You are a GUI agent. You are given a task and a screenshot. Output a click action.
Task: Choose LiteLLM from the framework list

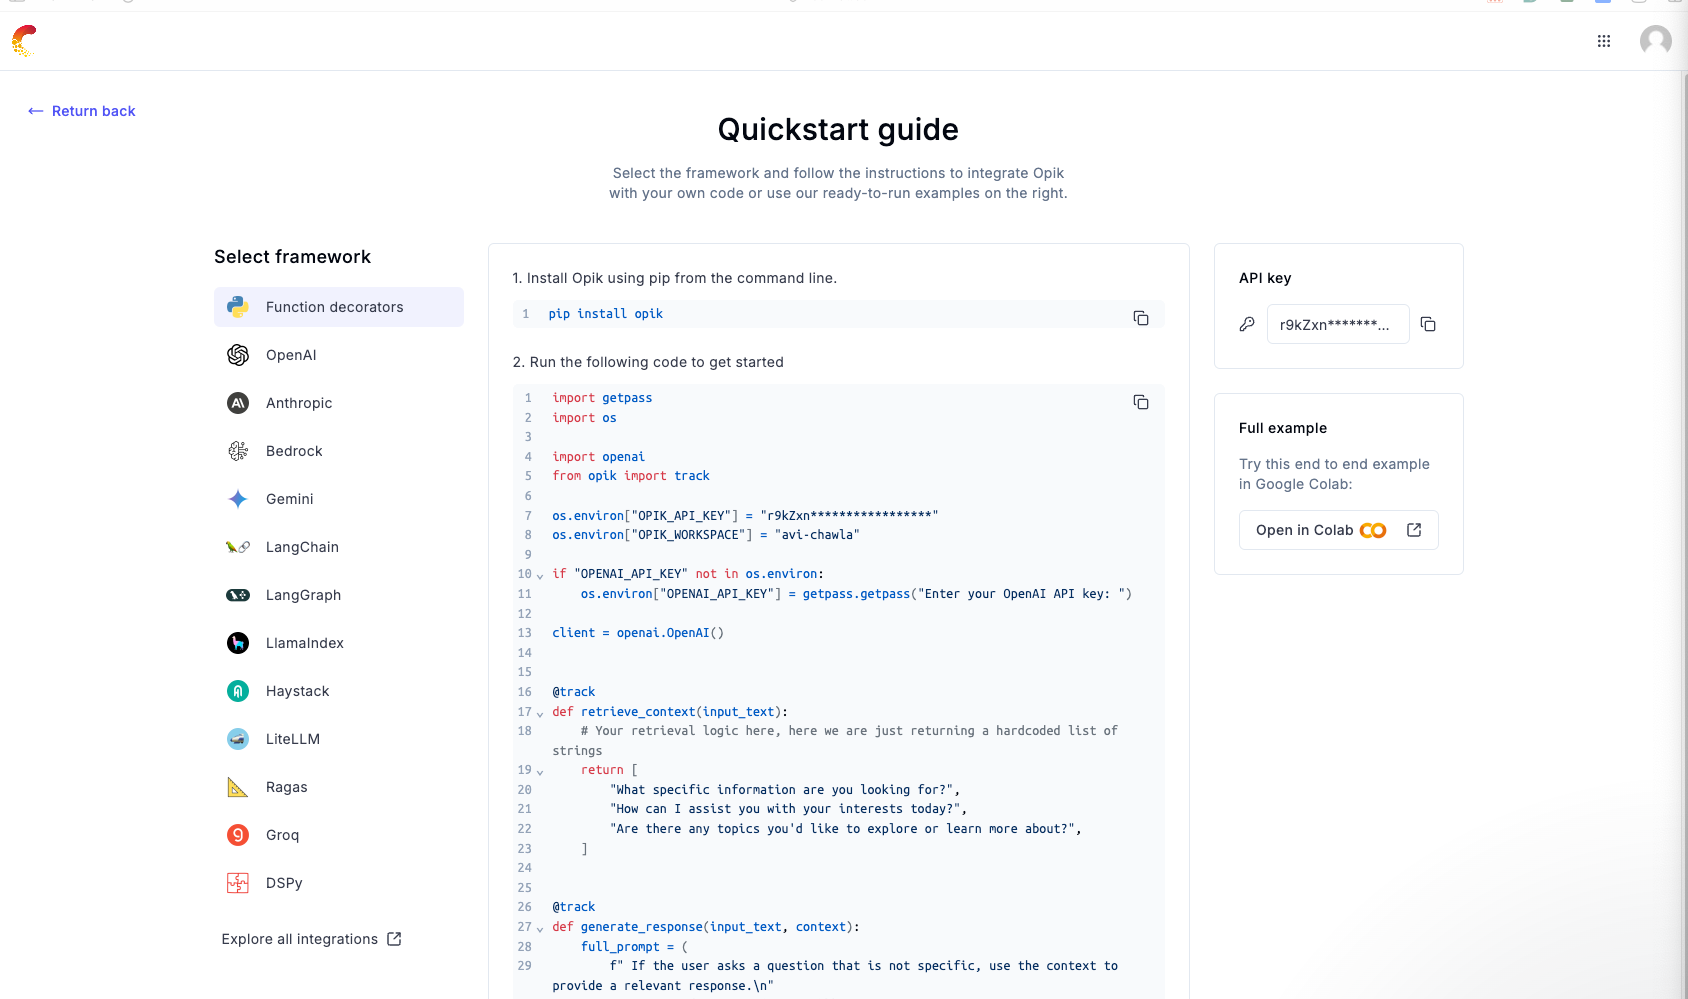click(x=339, y=739)
